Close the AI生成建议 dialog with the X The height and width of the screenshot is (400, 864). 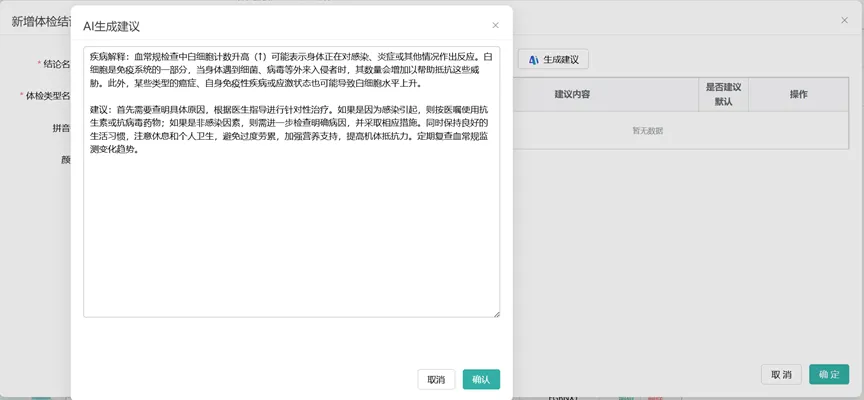click(x=495, y=25)
